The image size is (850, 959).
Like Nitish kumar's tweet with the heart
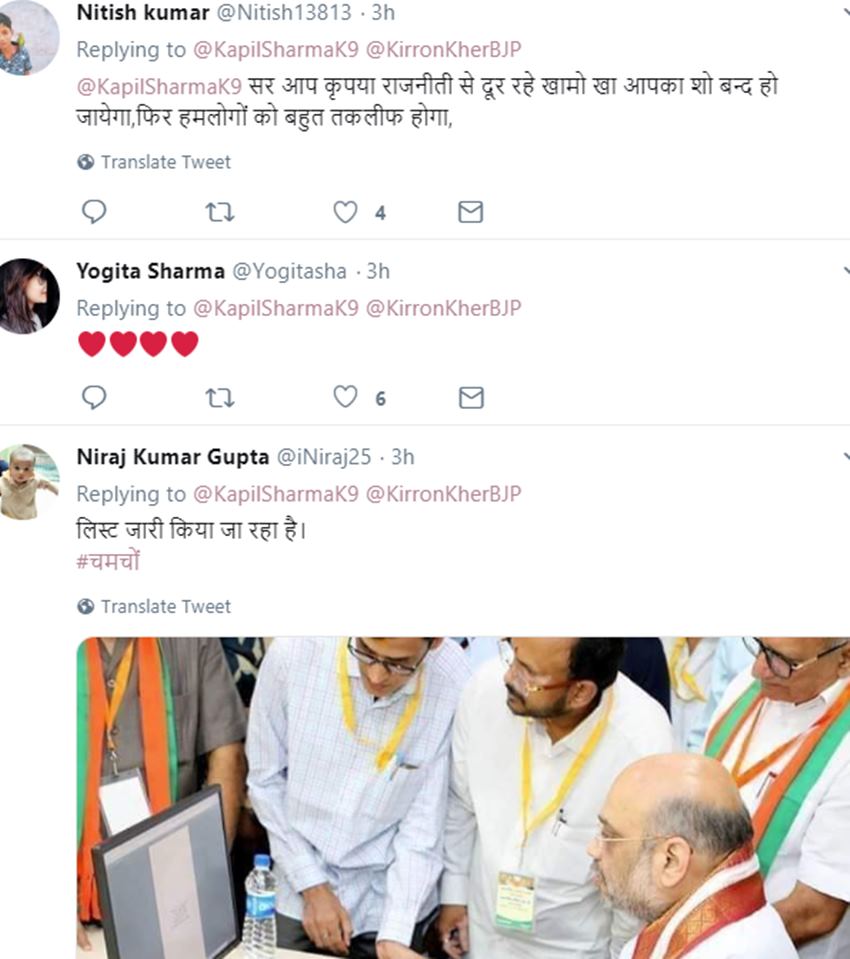(x=345, y=212)
